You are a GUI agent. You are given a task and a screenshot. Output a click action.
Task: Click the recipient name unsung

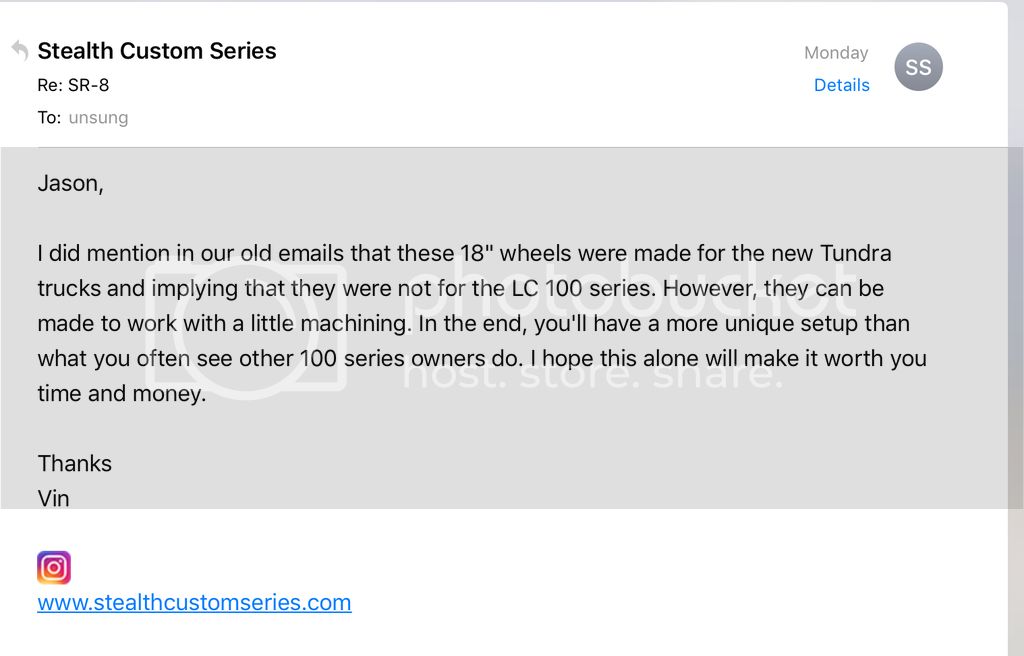[x=98, y=118]
